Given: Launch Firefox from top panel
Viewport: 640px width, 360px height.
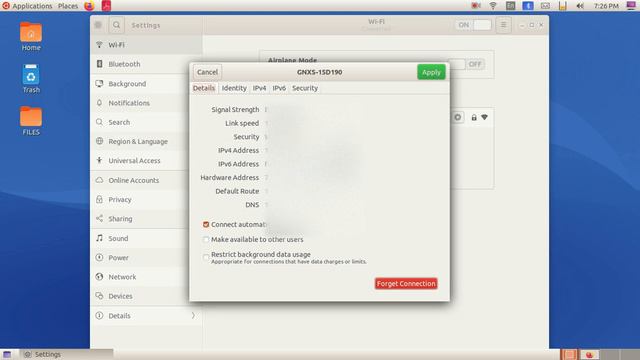Looking at the screenshot, I should 89,6.
